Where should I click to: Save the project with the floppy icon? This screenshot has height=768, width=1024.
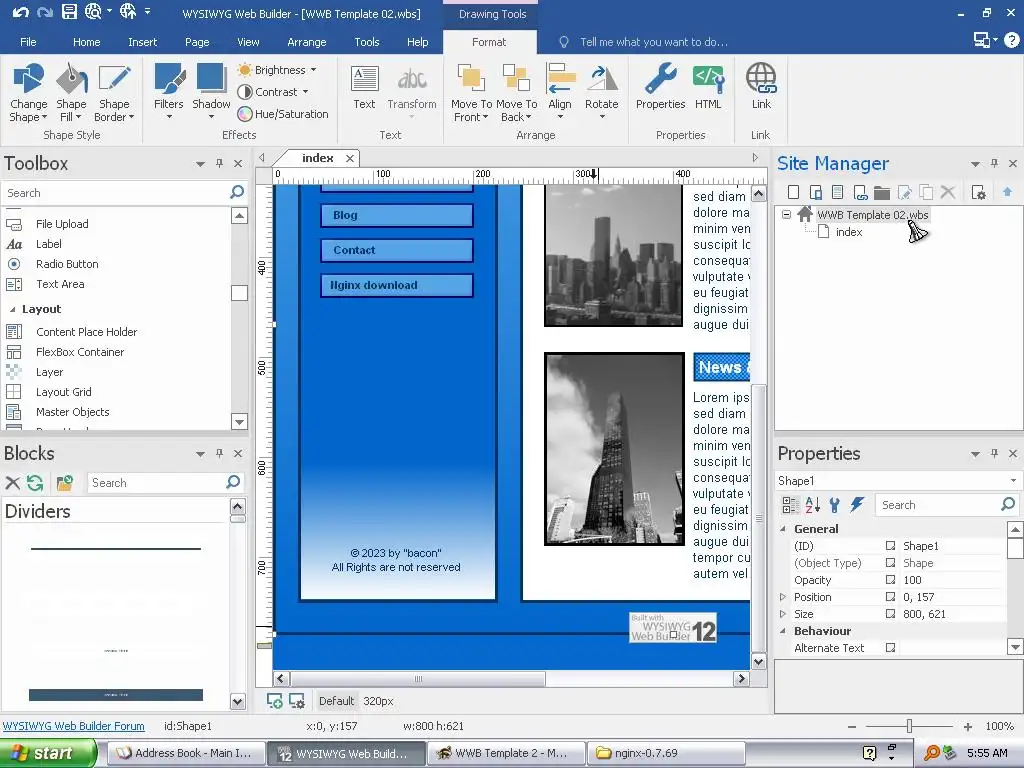pos(69,12)
